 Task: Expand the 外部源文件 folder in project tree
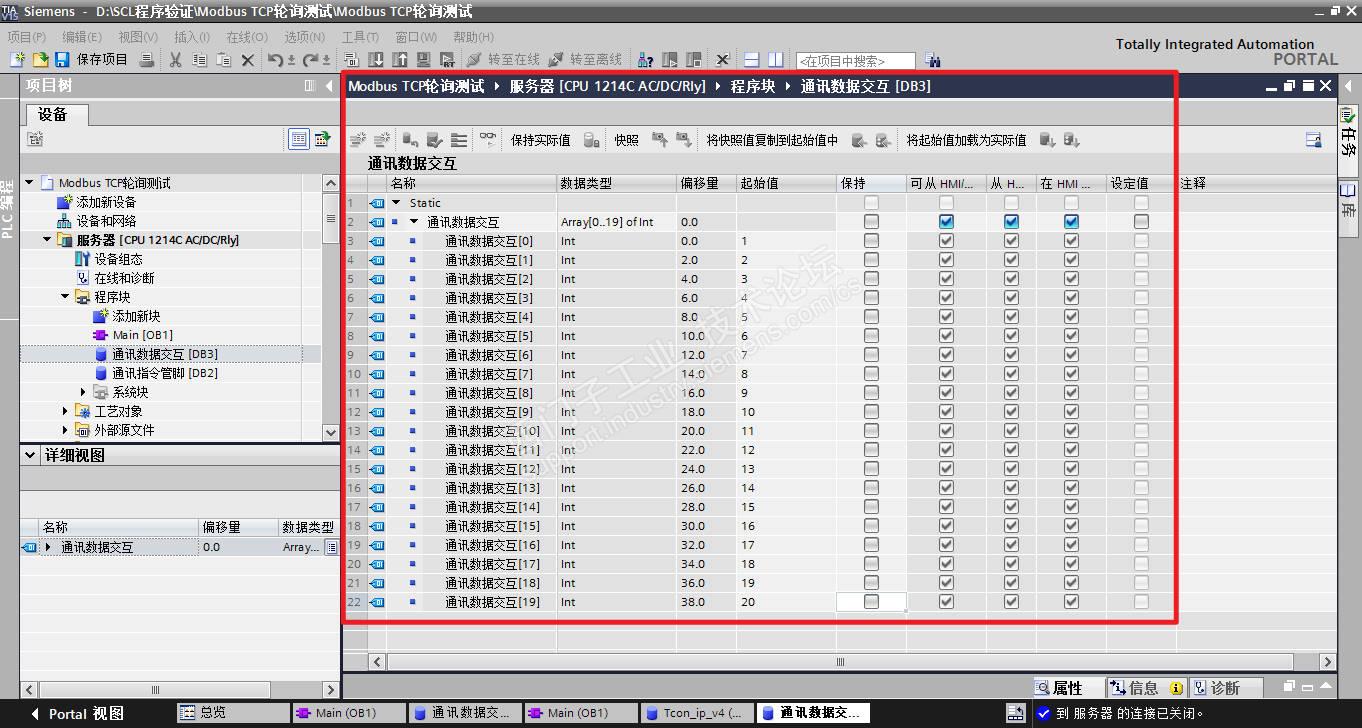[65, 430]
